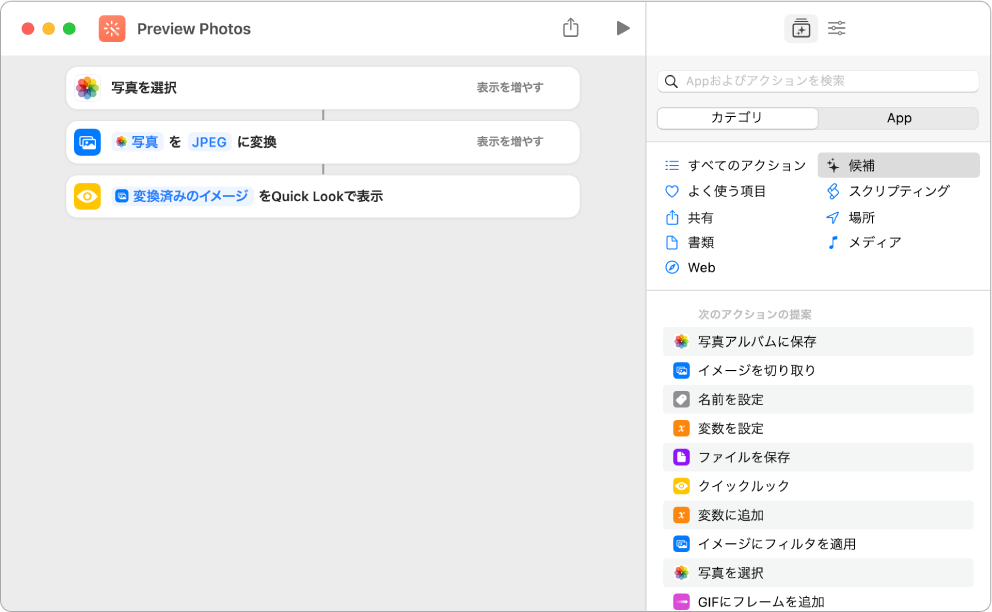This screenshot has height=612, width=992.
Task: Click the compass icon beside Web
Action: [672, 268]
